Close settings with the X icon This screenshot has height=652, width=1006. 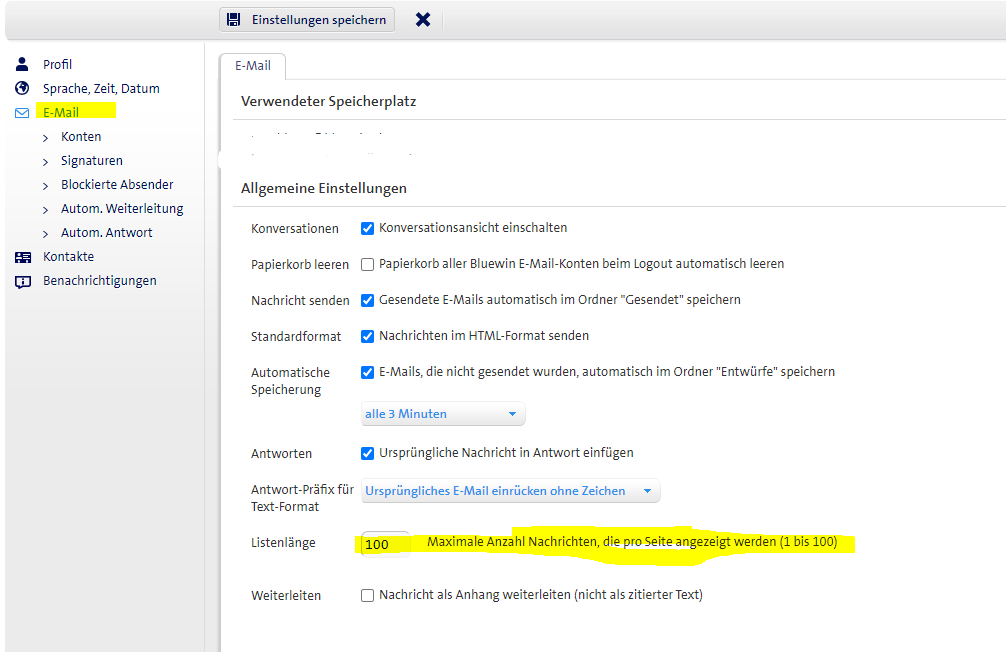click(x=423, y=19)
